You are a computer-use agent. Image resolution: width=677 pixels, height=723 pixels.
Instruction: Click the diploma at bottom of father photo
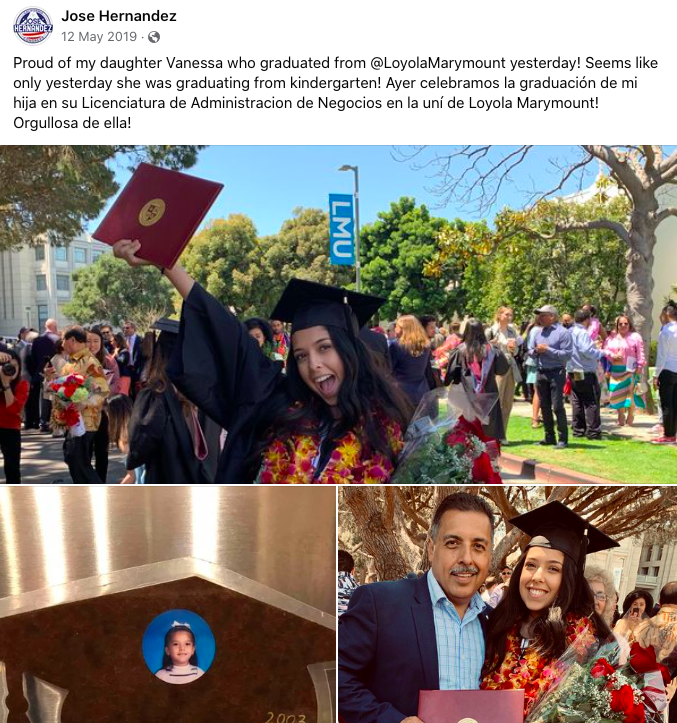pos(471,706)
